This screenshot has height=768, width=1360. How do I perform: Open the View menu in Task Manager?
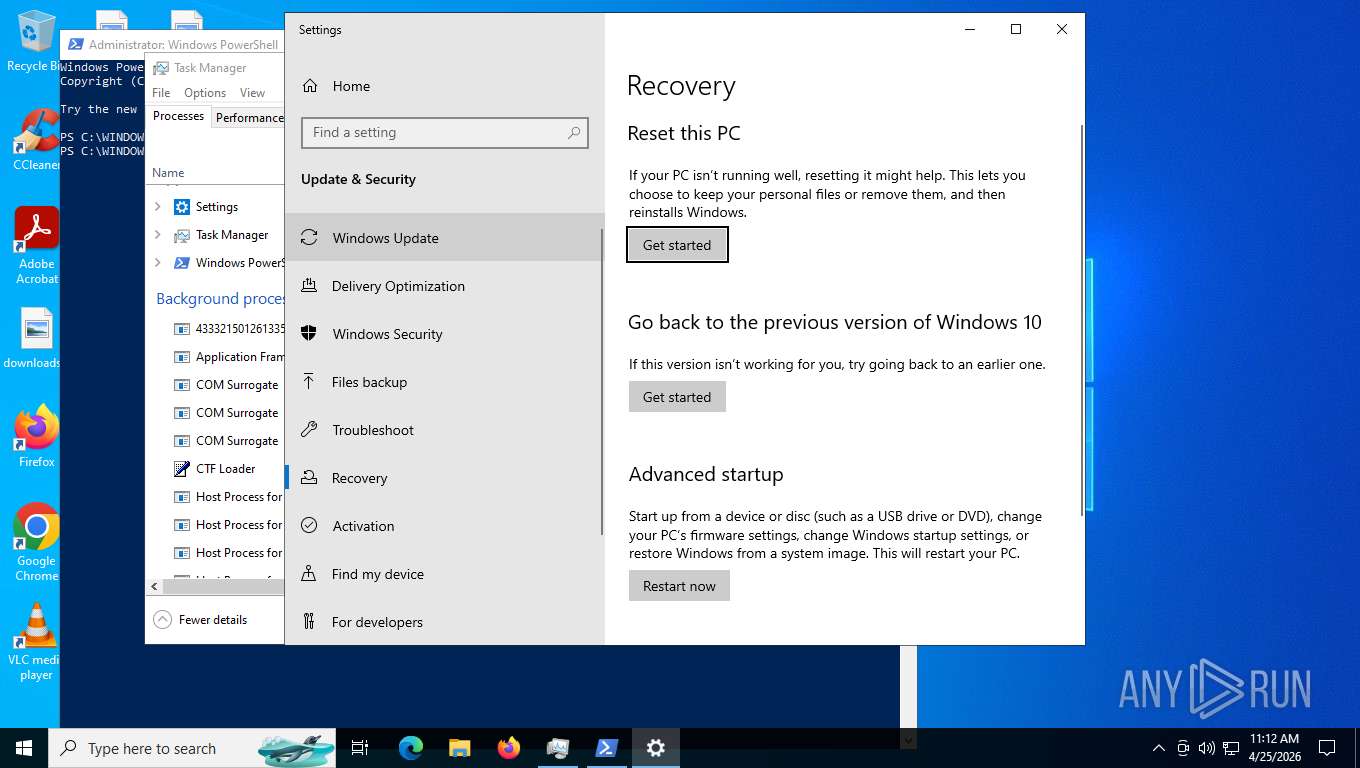tap(252, 93)
